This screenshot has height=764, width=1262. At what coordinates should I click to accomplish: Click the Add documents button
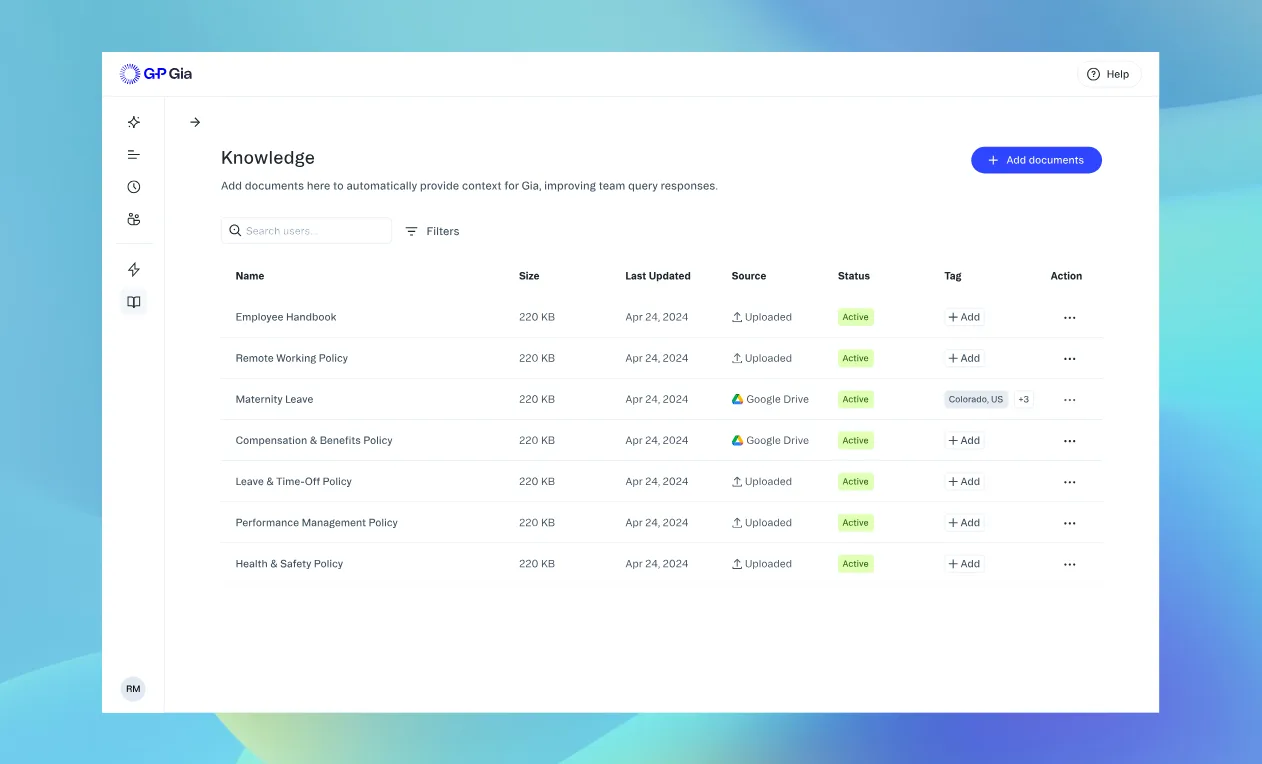coord(1036,160)
